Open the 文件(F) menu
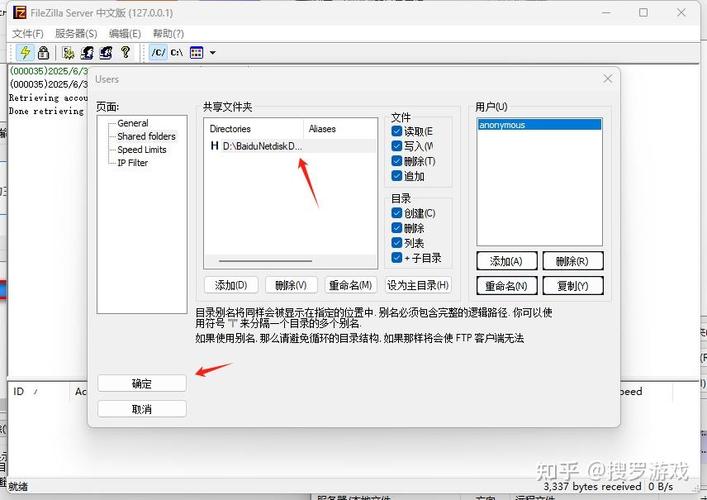This screenshot has height=500, width=707. click(x=28, y=33)
